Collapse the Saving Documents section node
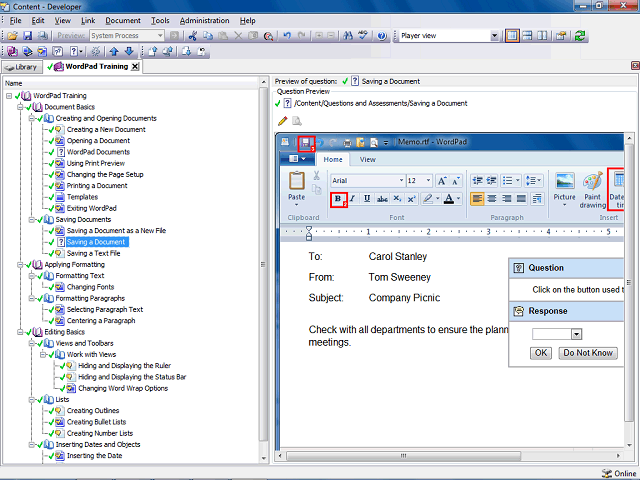The height and width of the screenshot is (480, 640). 31,220
